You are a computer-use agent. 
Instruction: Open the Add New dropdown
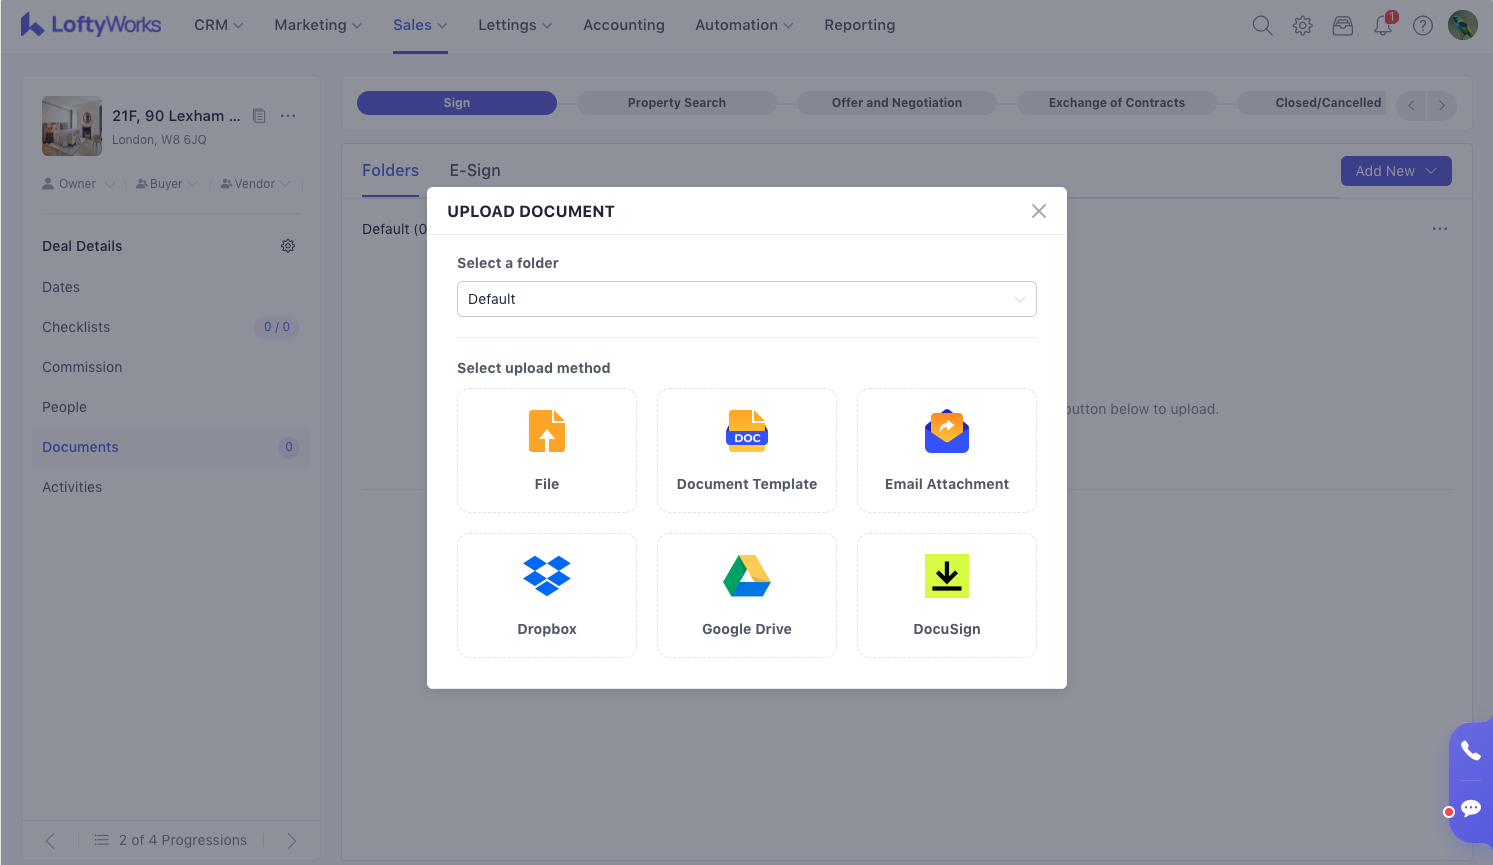tap(1395, 171)
